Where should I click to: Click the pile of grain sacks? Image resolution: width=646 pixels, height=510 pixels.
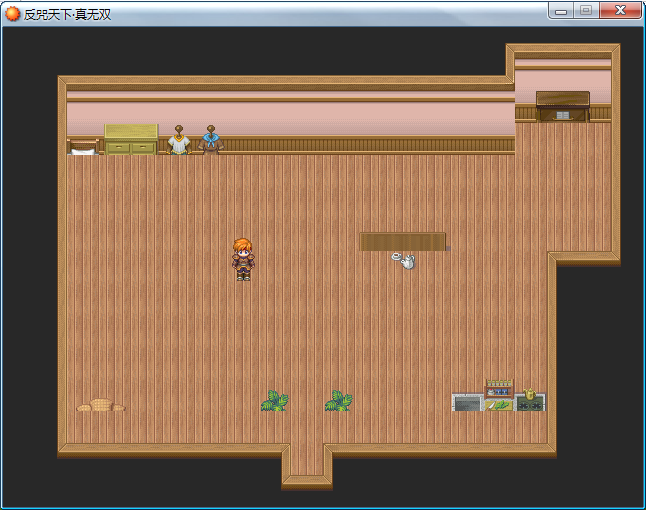point(101,405)
